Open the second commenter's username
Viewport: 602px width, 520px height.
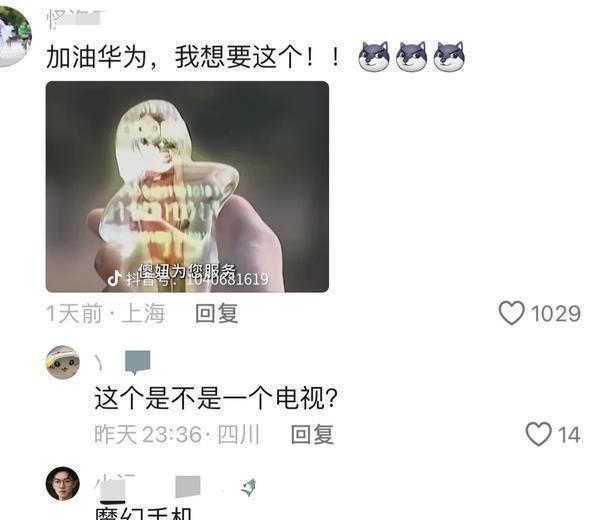[x=123, y=362]
